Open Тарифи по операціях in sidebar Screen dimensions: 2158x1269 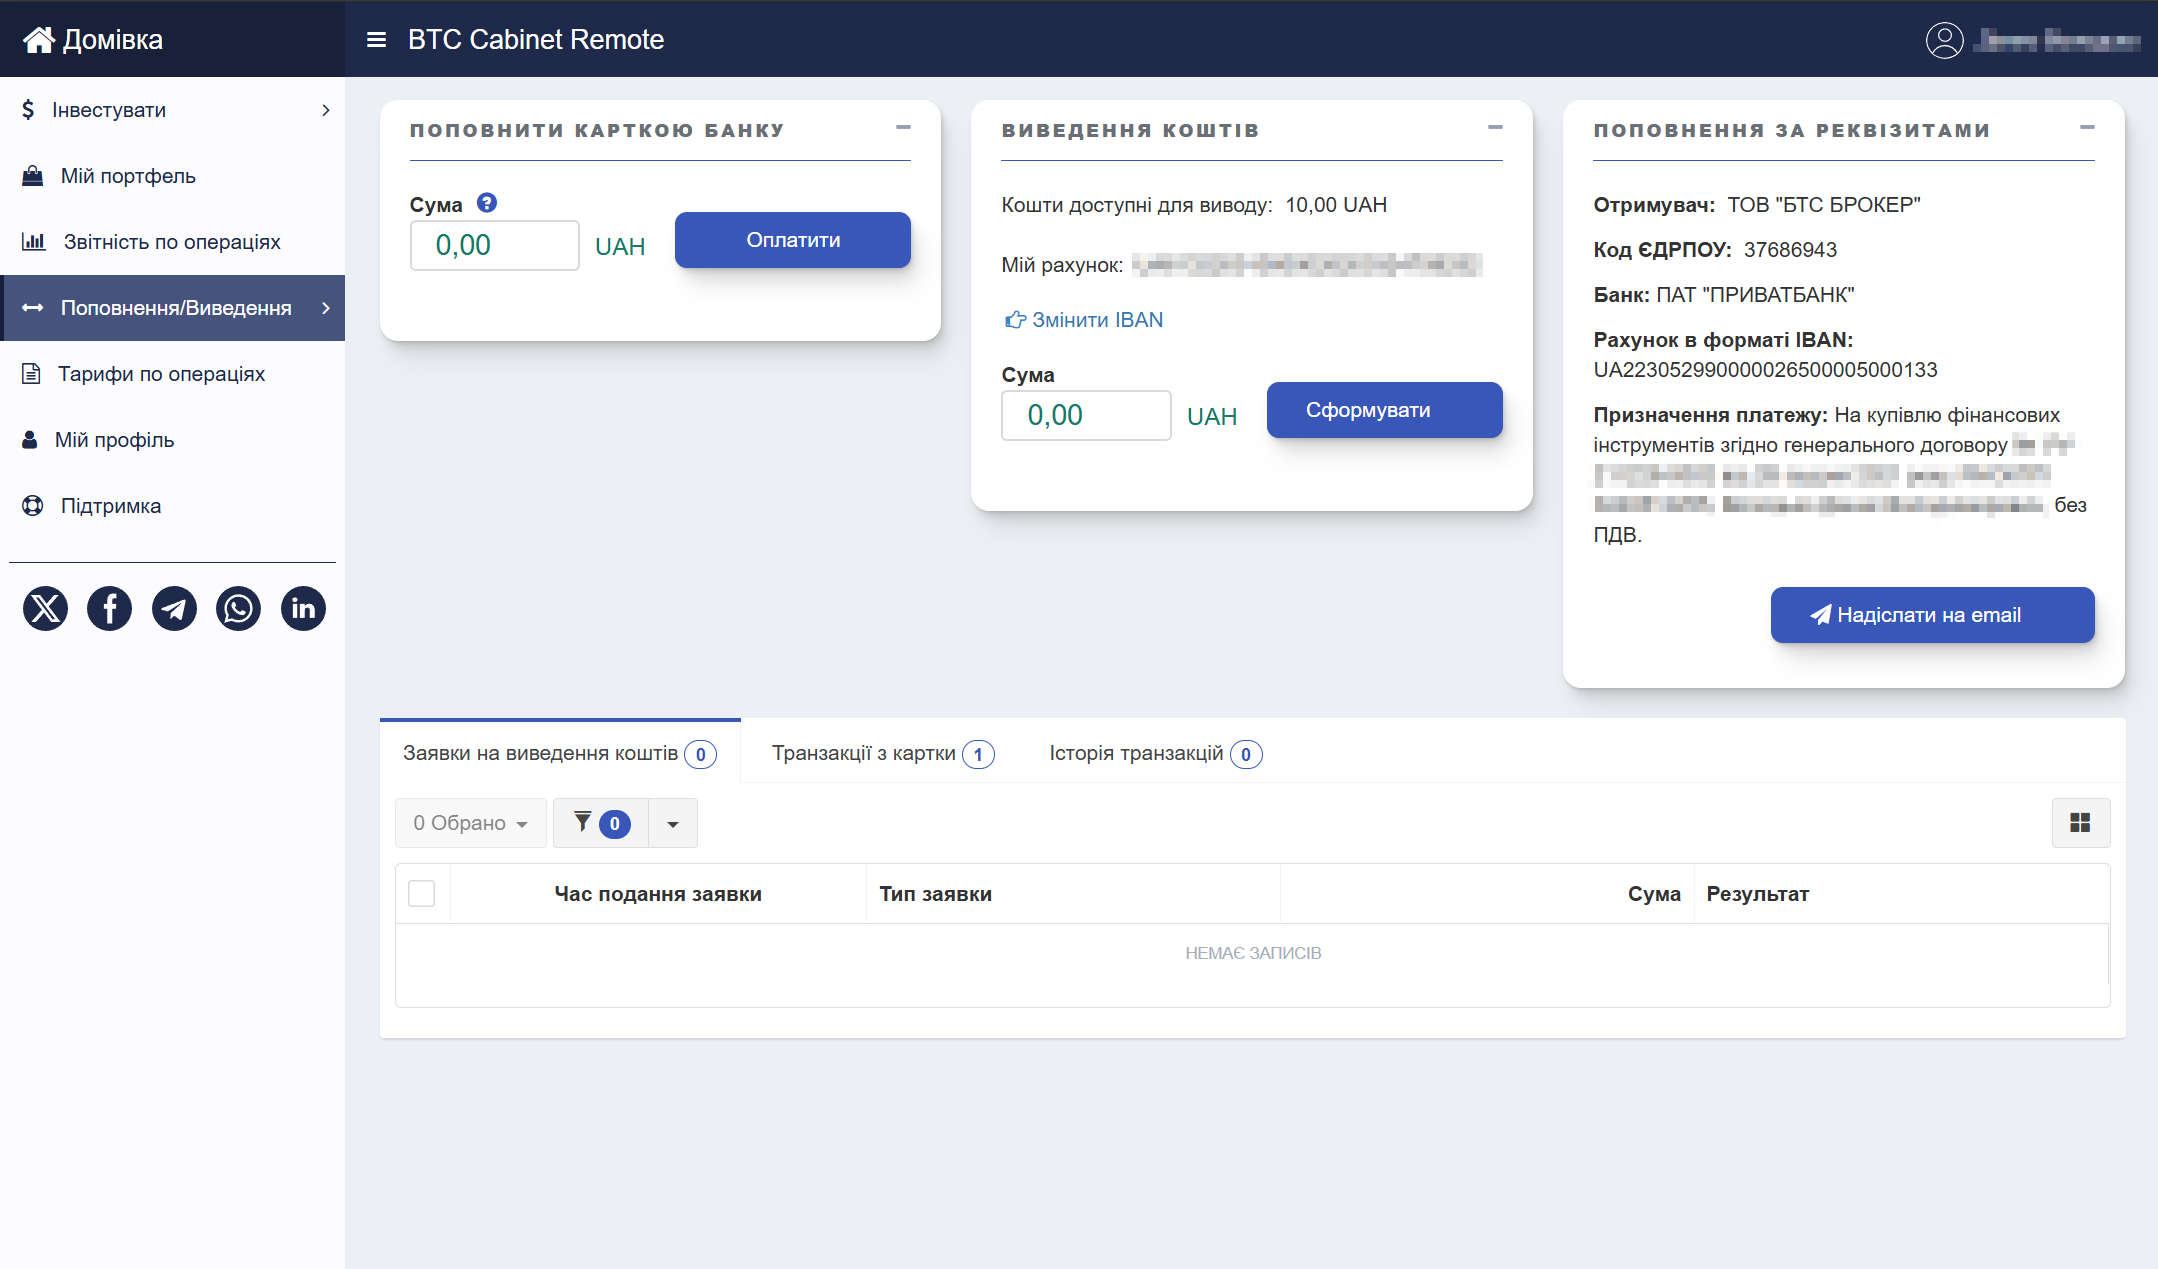coord(172,374)
